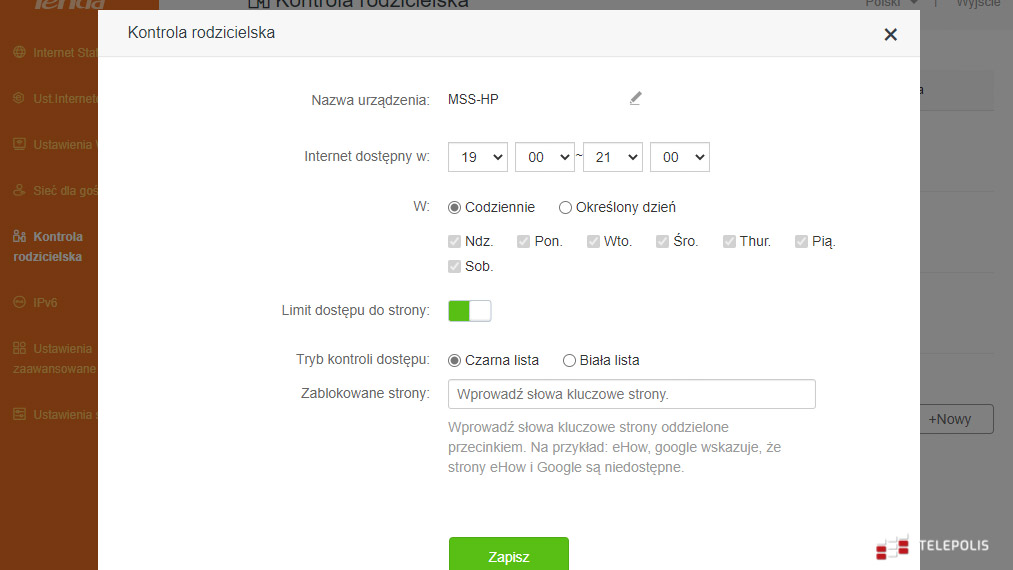Click the IPv6 sidebar icon
The width and height of the screenshot is (1013, 570).
pos(19,302)
